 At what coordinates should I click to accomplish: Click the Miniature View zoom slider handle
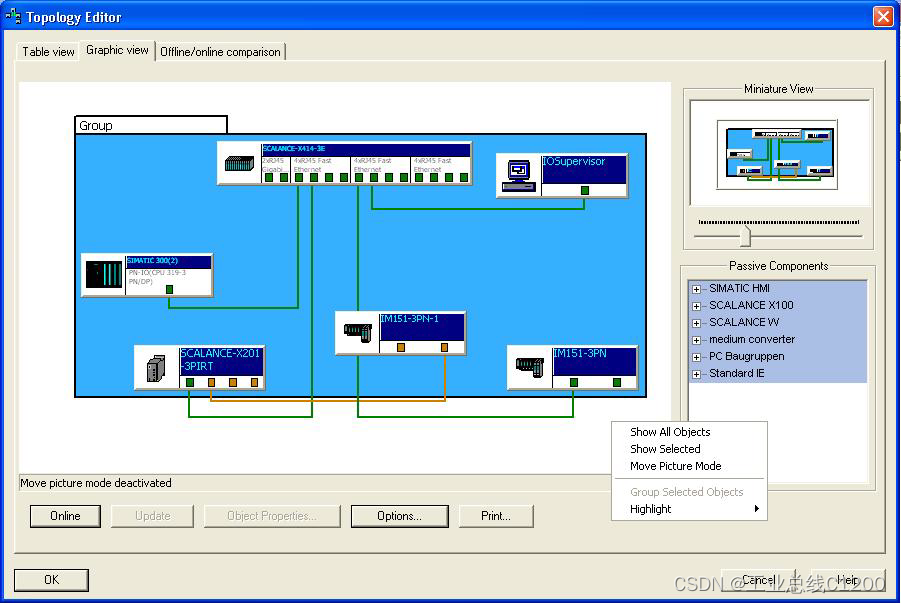click(746, 236)
